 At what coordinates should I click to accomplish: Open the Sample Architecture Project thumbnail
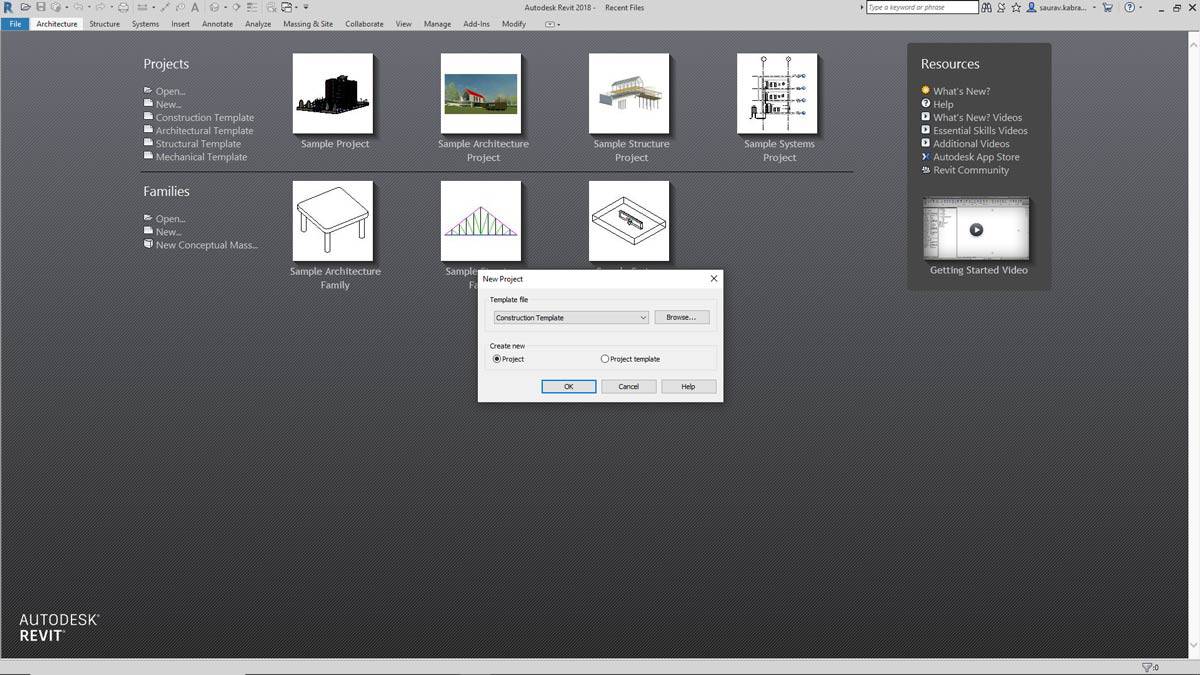pyautogui.click(x=481, y=93)
